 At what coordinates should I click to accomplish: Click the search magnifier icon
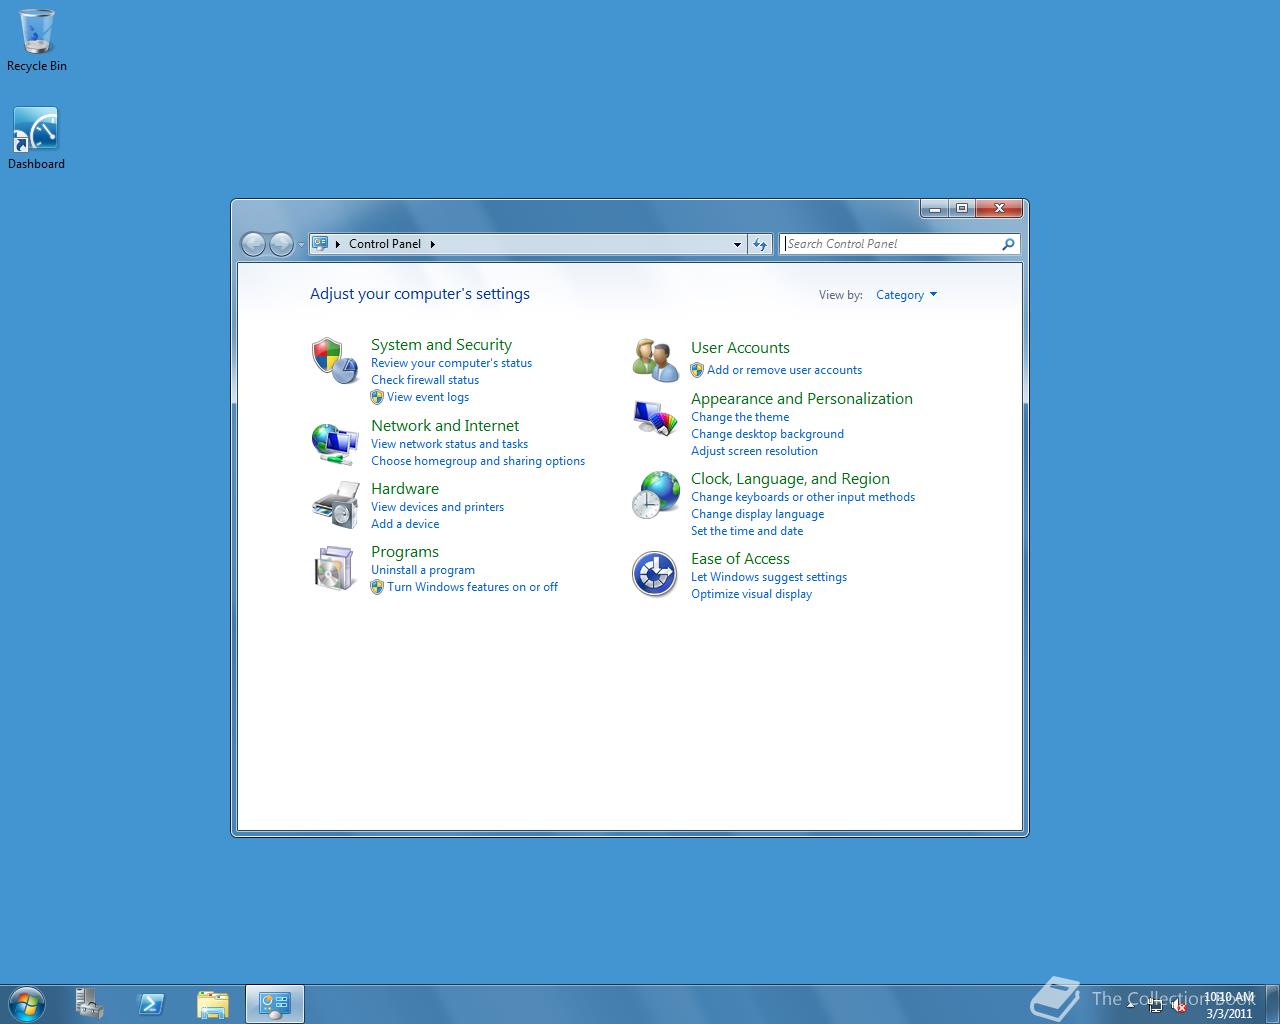tap(1008, 244)
